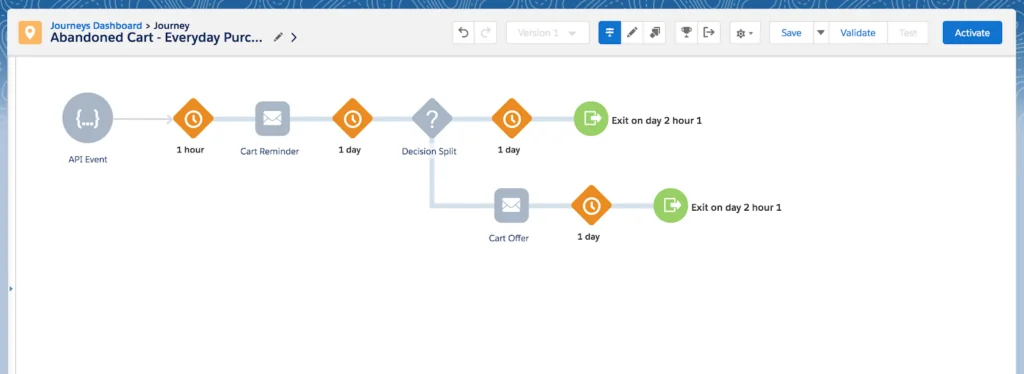The height and width of the screenshot is (374, 1024).
Task: Click the disabled Test button
Action: coord(908,33)
